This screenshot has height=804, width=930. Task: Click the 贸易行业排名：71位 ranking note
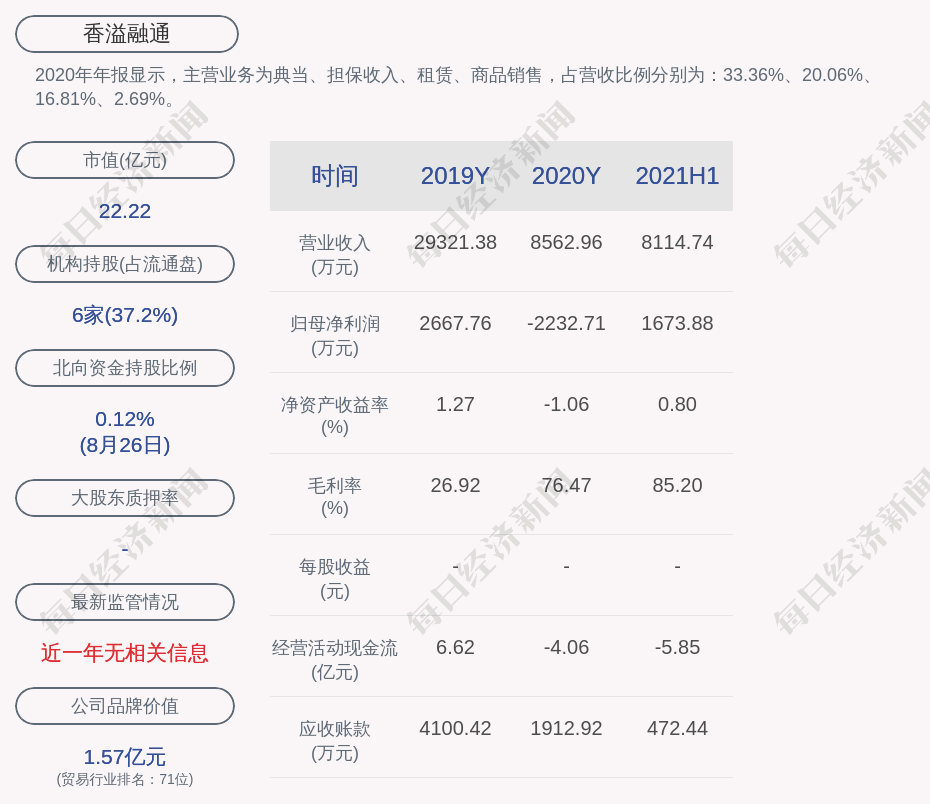pyautogui.click(x=125, y=779)
